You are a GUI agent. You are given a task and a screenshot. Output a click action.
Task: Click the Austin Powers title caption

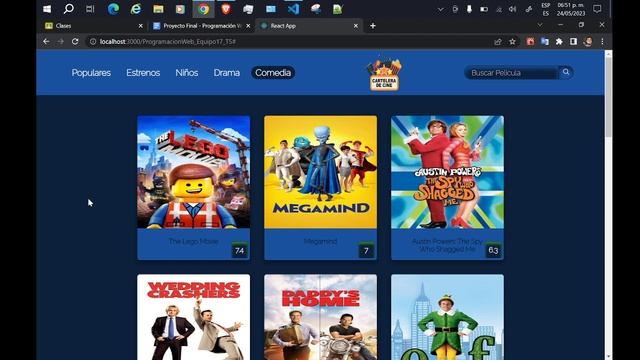pyautogui.click(x=447, y=245)
